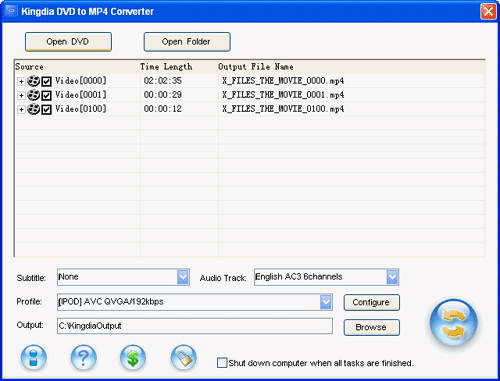Open a folder with Open Folder button
Image resolution: width=500 pixels, height=381 pixels.
[x=187, y=42]
